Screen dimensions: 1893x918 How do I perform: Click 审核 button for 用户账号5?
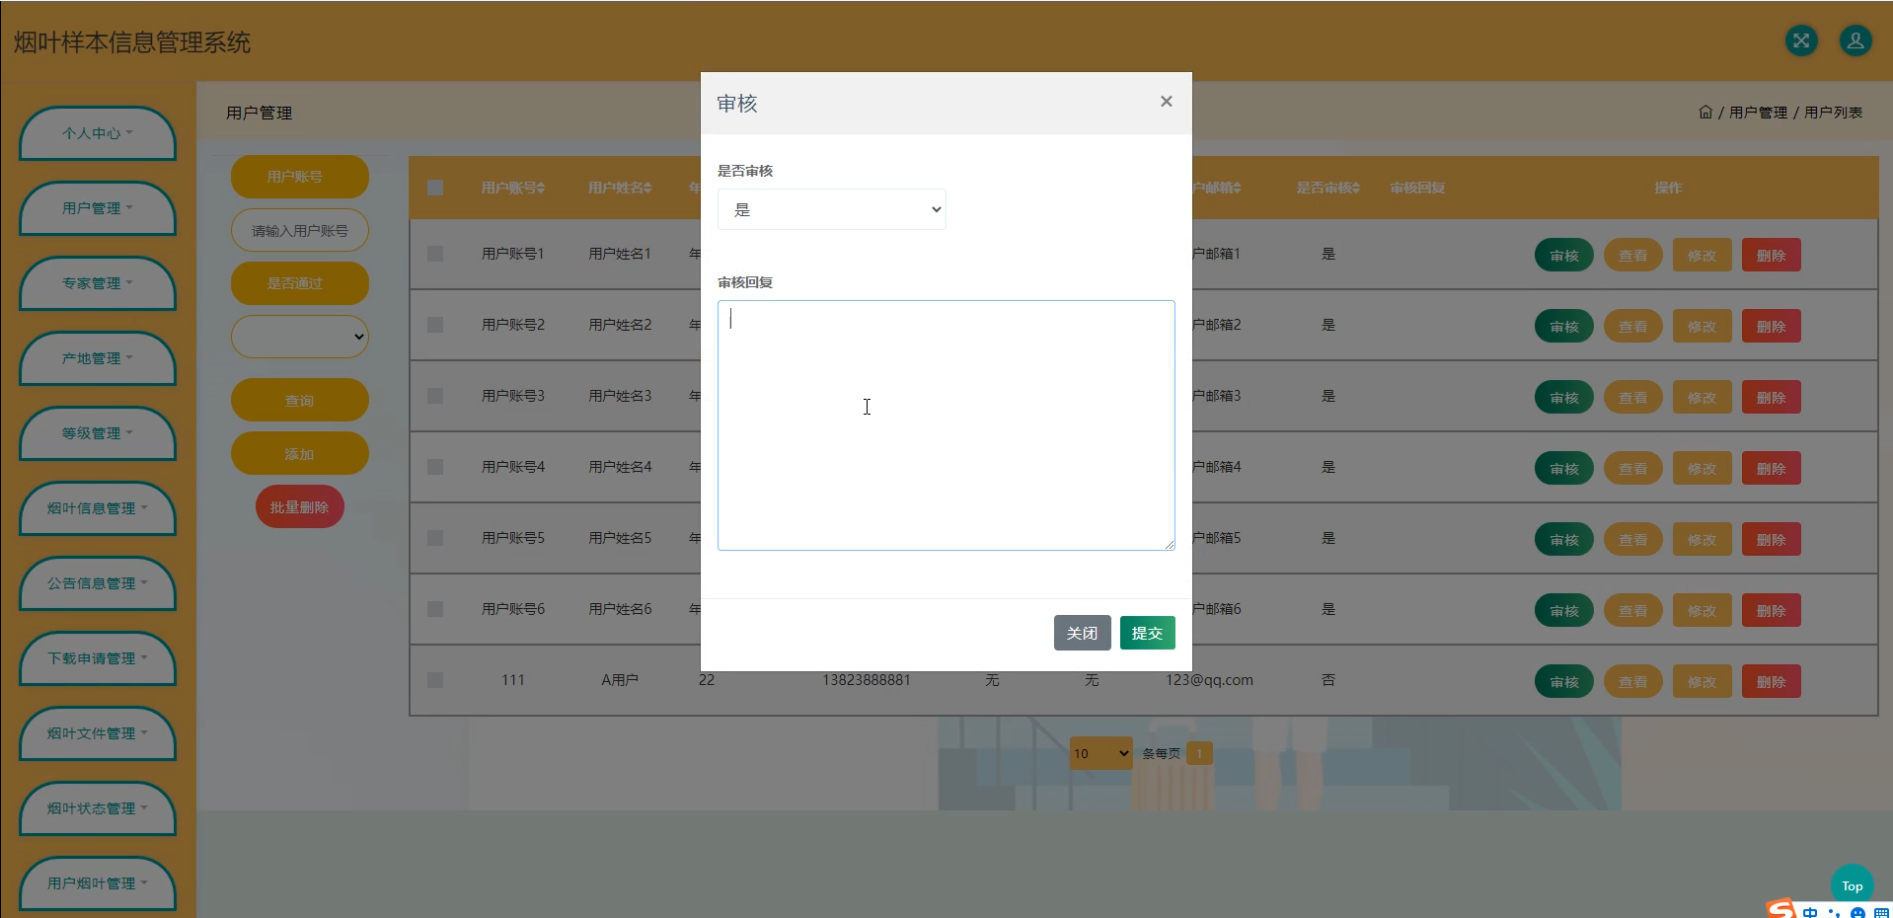coord(1564,539)
